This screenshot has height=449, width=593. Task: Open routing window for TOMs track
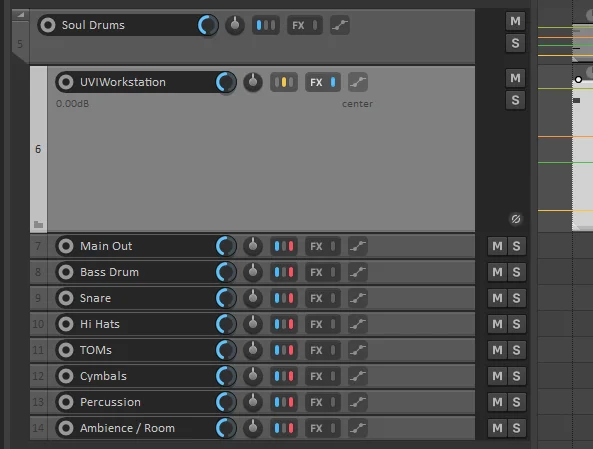(284, 350)
